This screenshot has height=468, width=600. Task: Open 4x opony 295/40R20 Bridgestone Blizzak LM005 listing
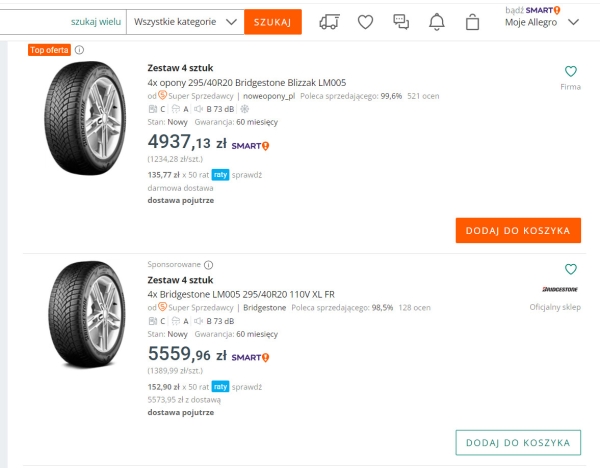pos(246,82)
